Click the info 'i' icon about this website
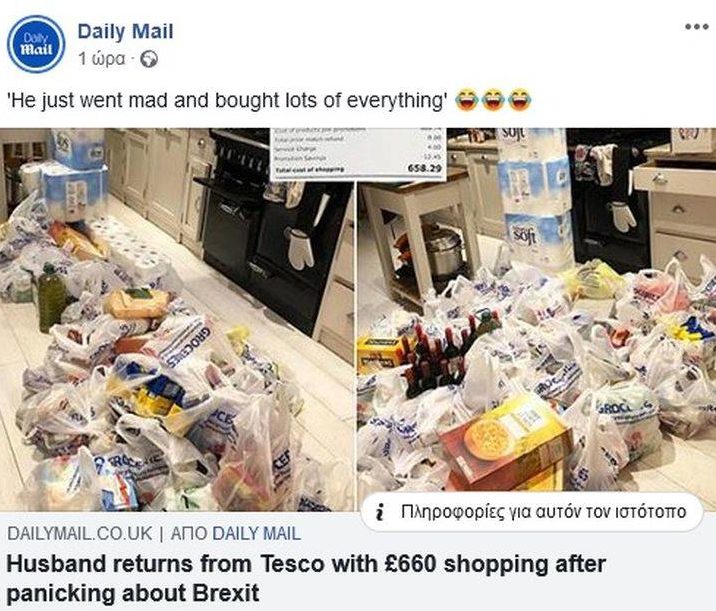716x611 pixels. click(x=379, y=512)
